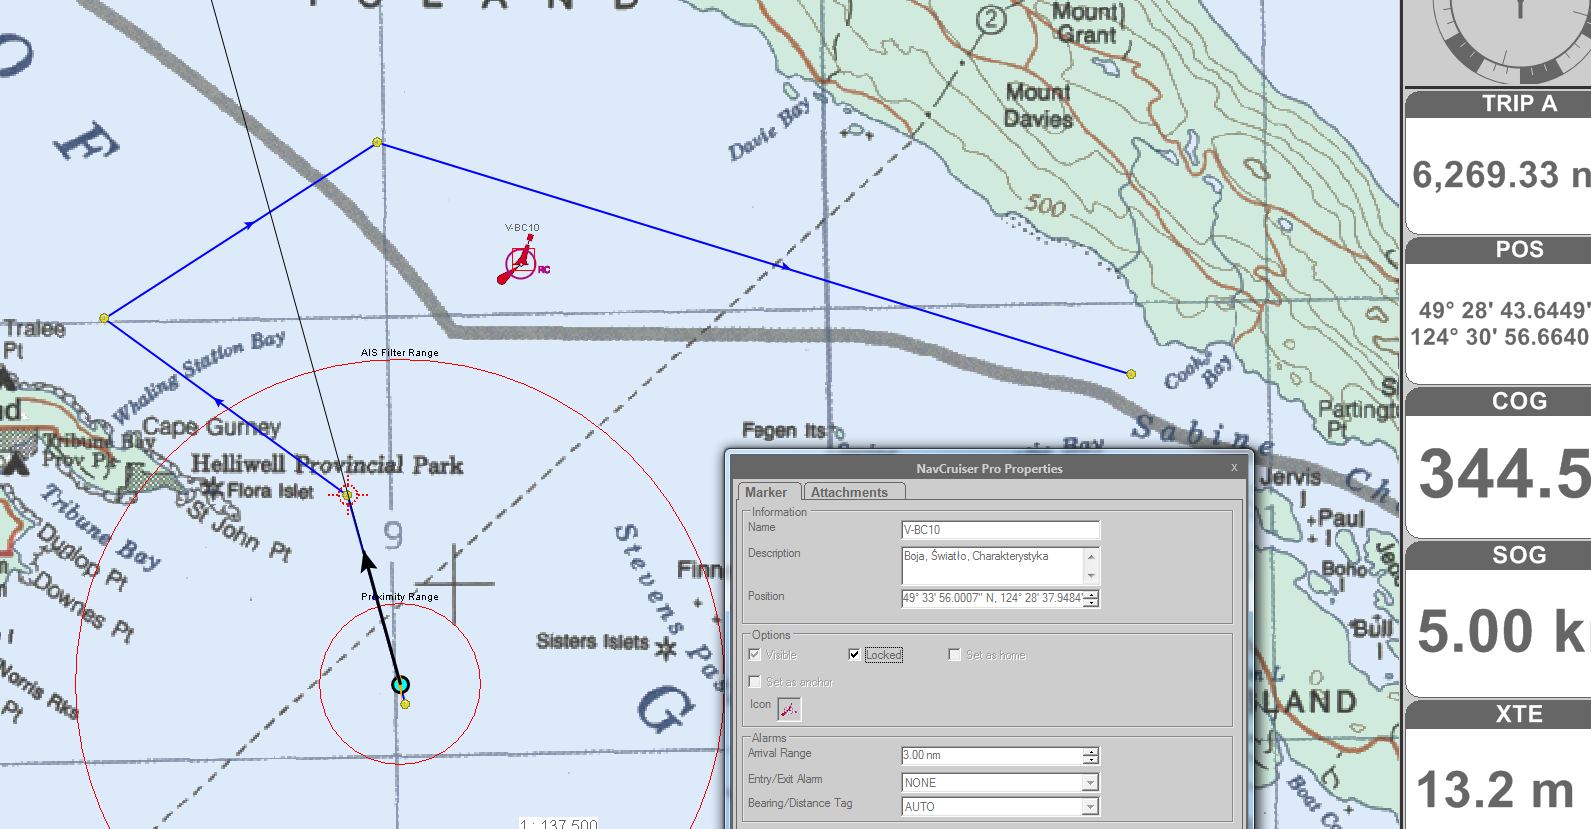
Task: Close the NavCruiser Pro Properties dialog
Action: (x=1234, y=467)
